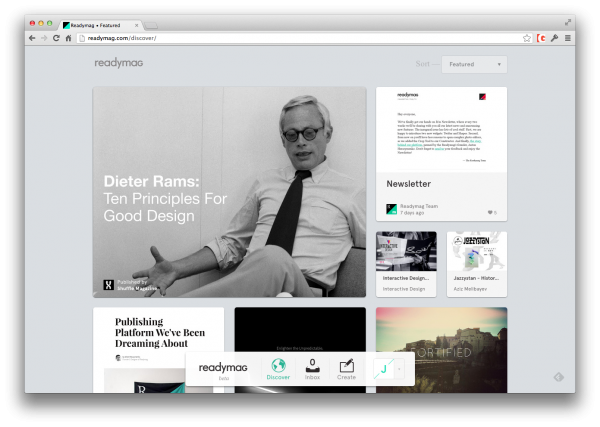Open the Newsletter card preview
The width and height of the screenshot is (600, 427).
pyautogui.click(x=441, y=130)
